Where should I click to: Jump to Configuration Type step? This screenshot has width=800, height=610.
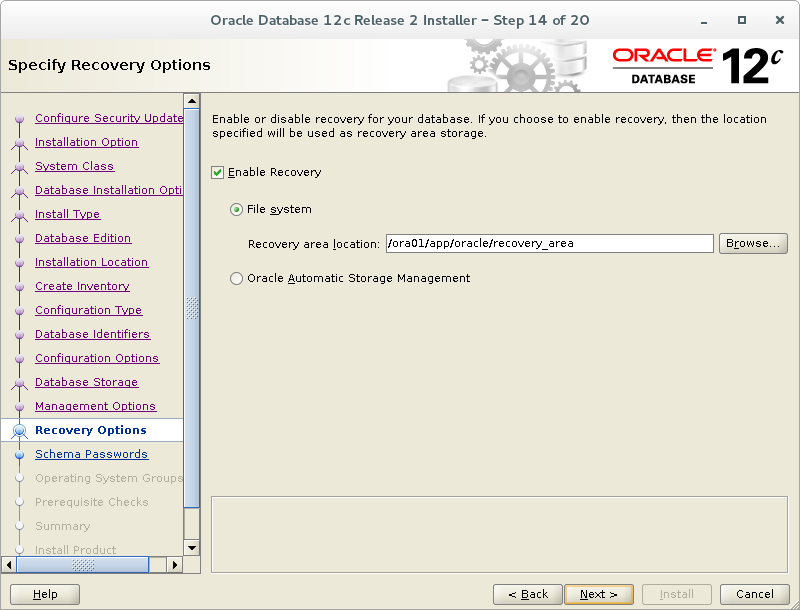tap(88, 310)
